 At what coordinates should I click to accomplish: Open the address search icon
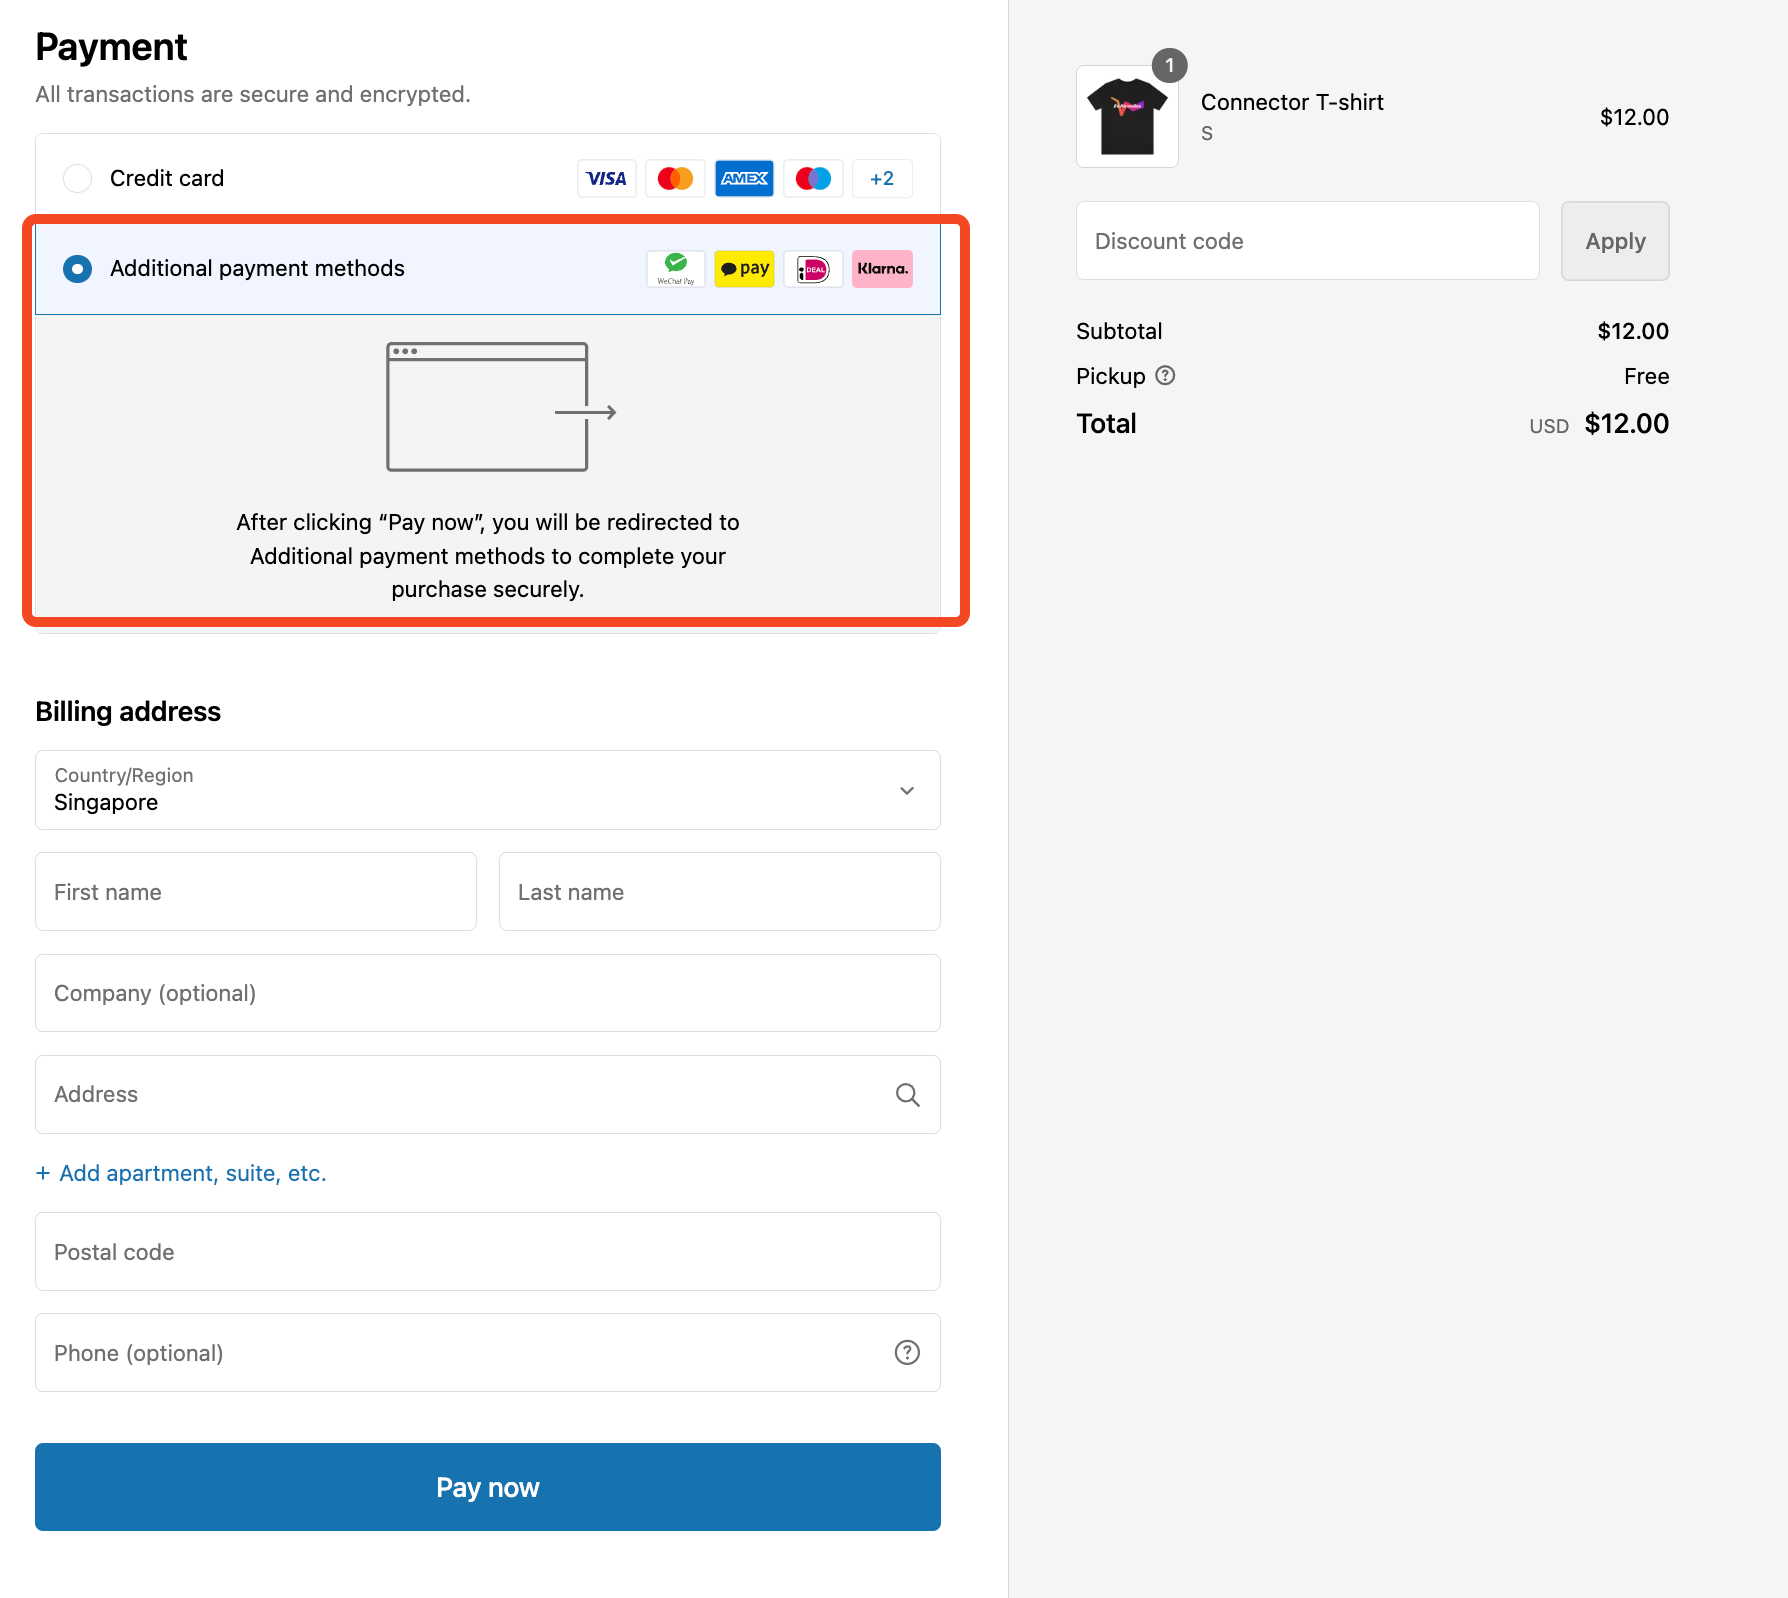point(907,1094)
